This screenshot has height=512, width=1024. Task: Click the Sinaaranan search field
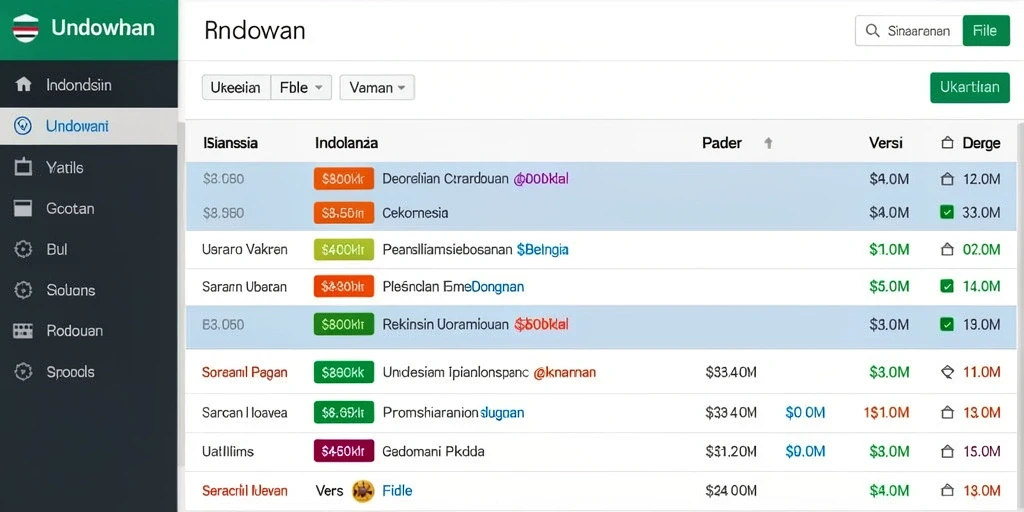tap(909, 31)
